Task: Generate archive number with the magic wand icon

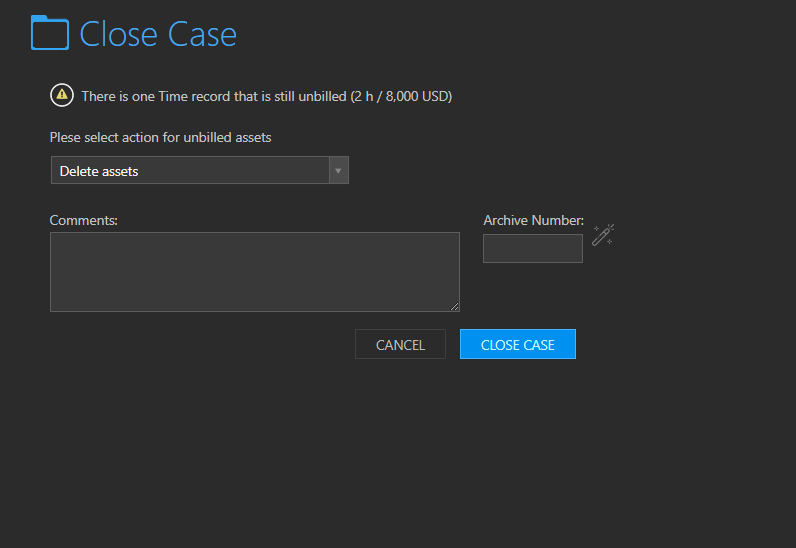Action: point(603,235)
